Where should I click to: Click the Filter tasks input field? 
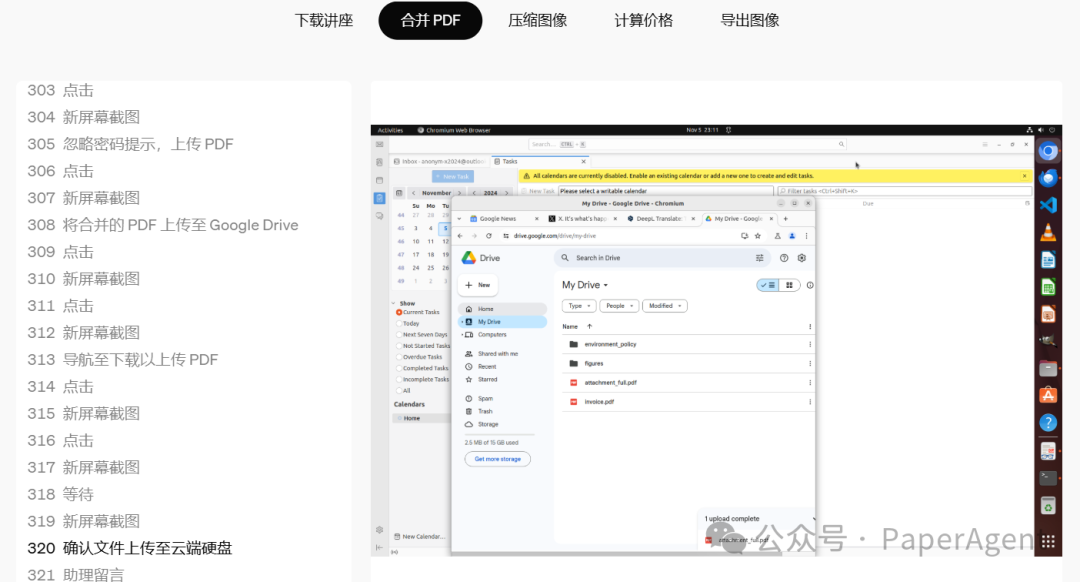click(x=820, y=190)
